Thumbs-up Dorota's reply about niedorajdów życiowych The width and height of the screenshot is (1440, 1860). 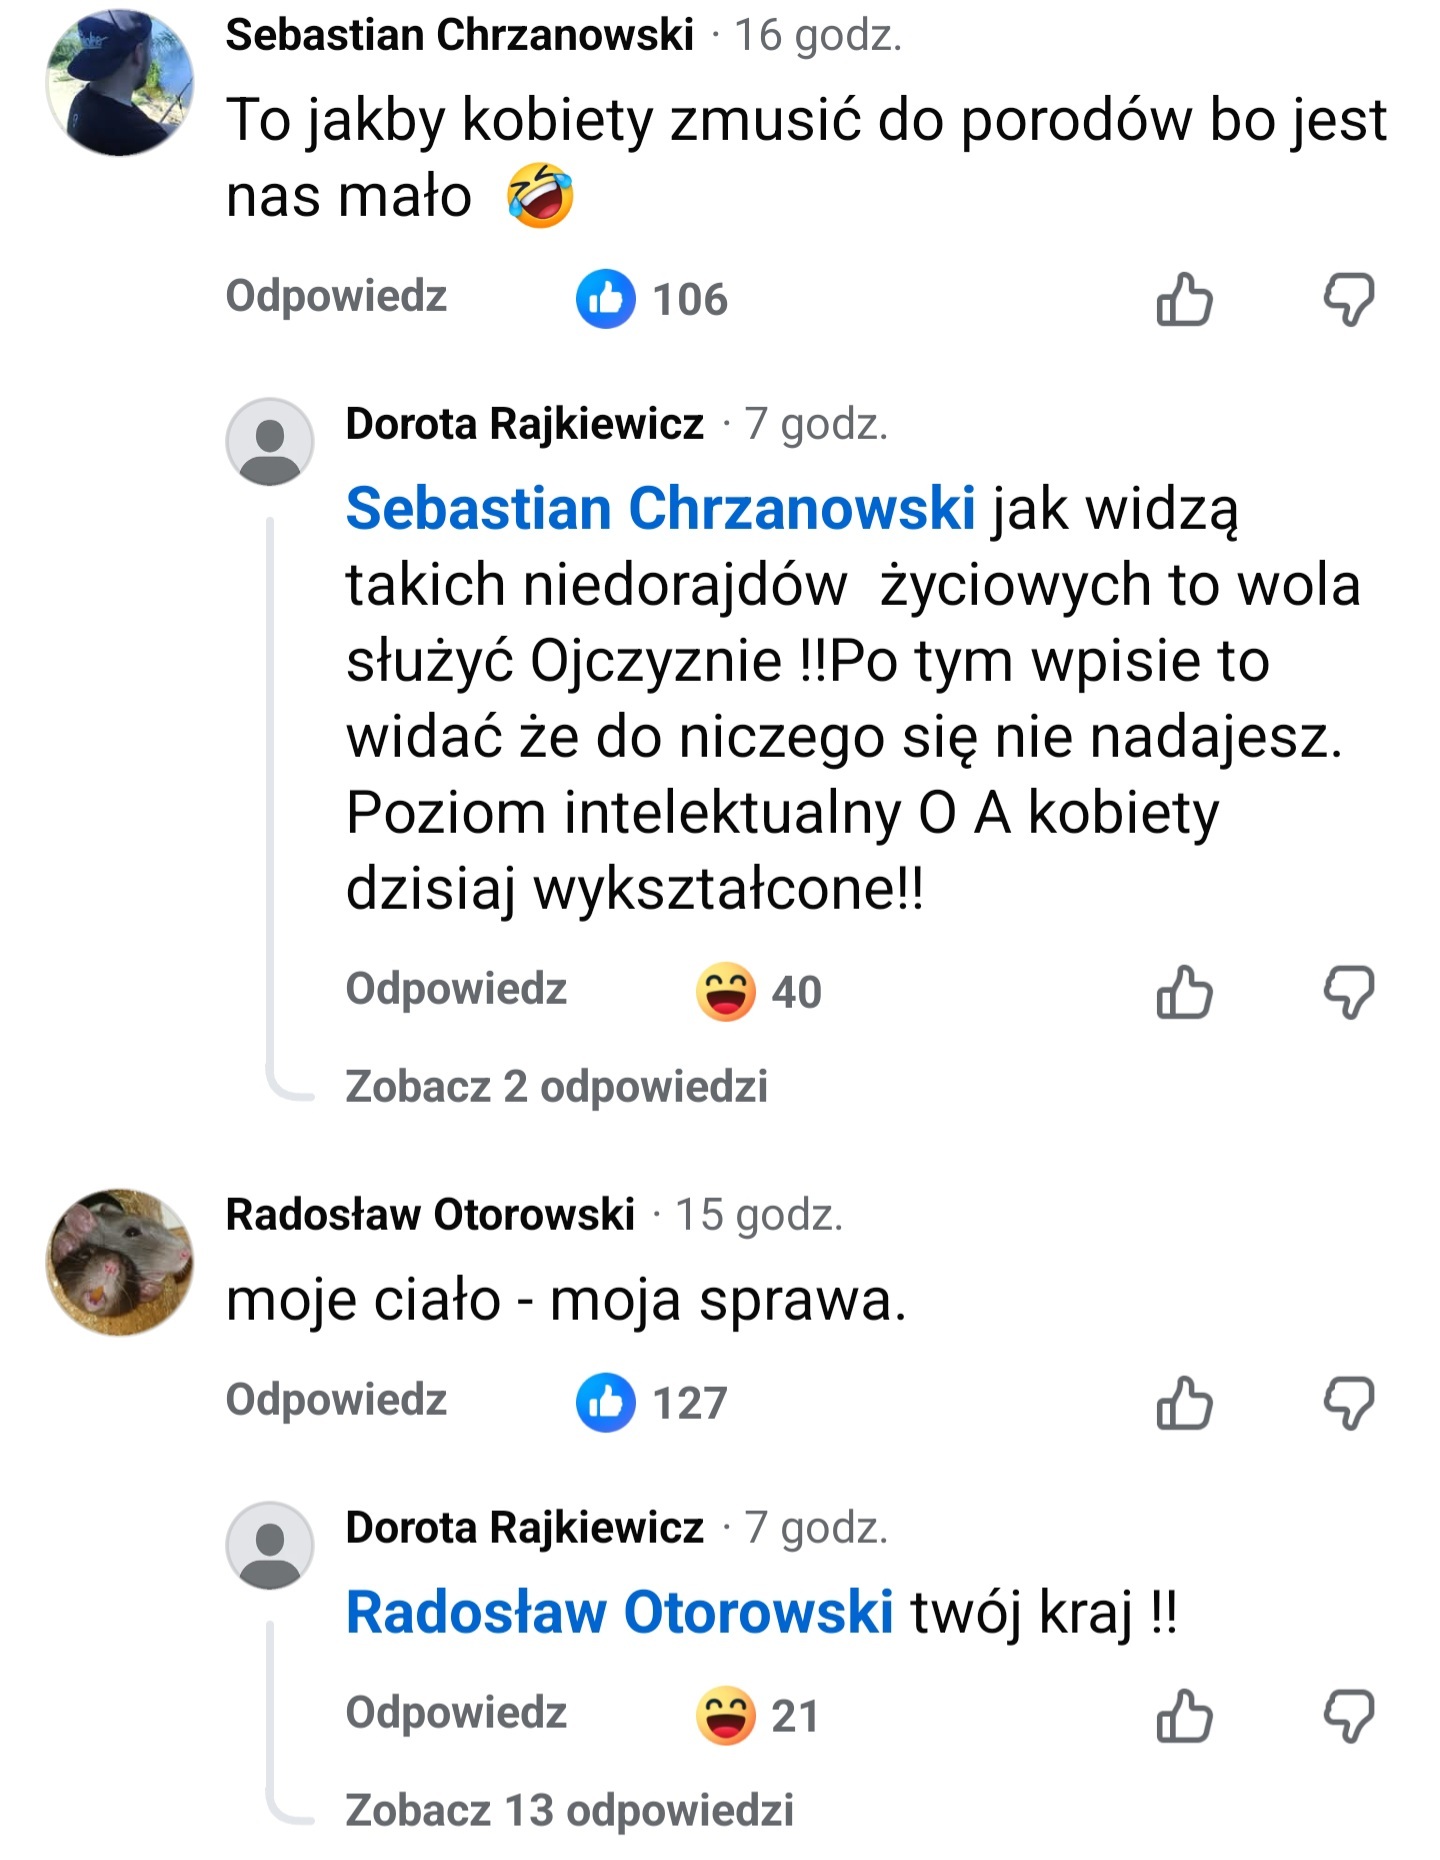(x=1184, y=992)
